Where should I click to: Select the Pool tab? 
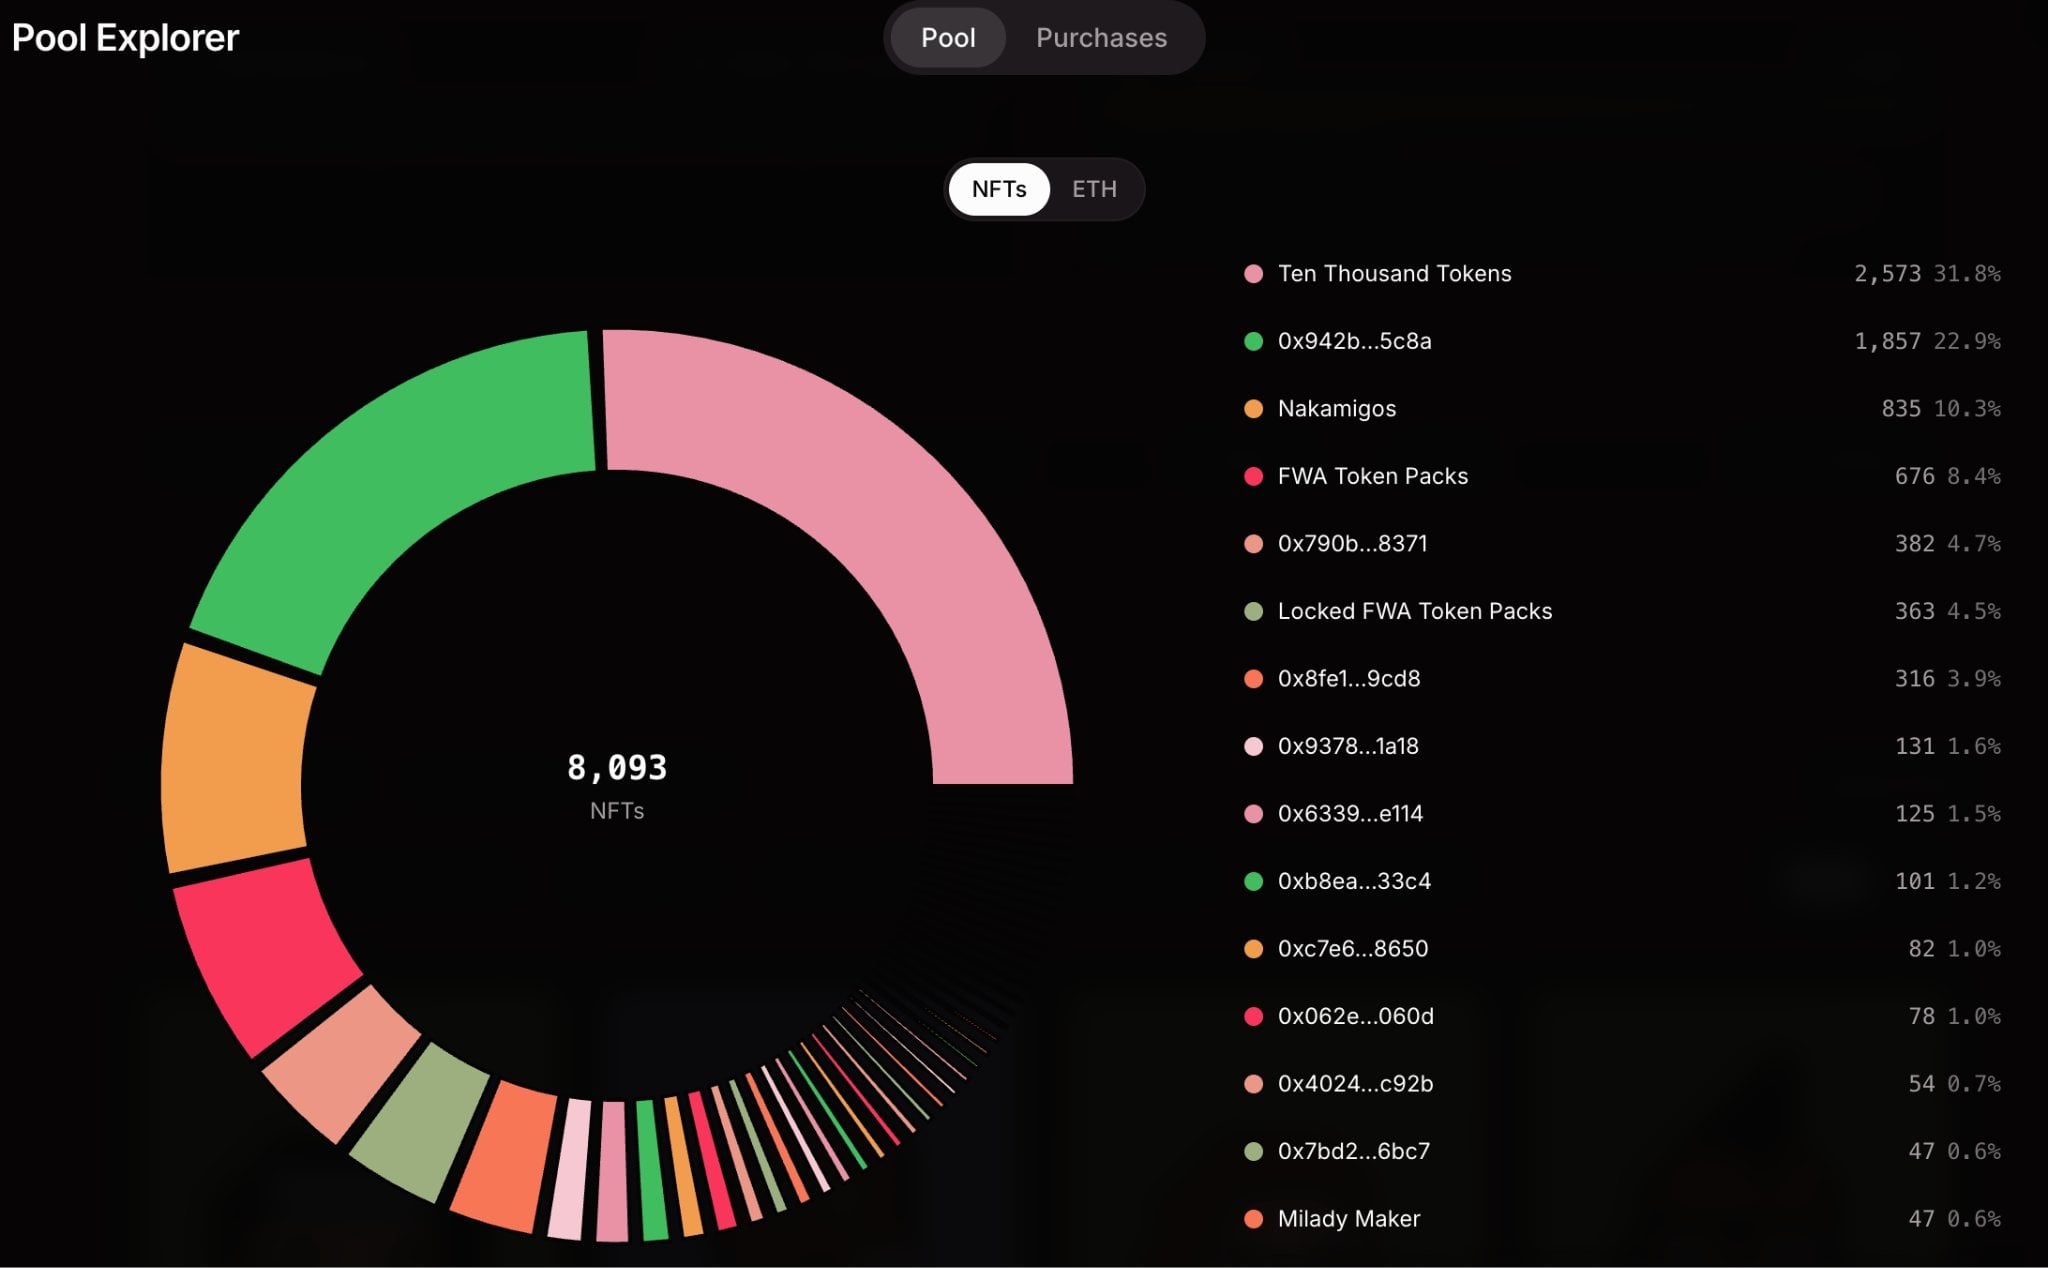947,38
